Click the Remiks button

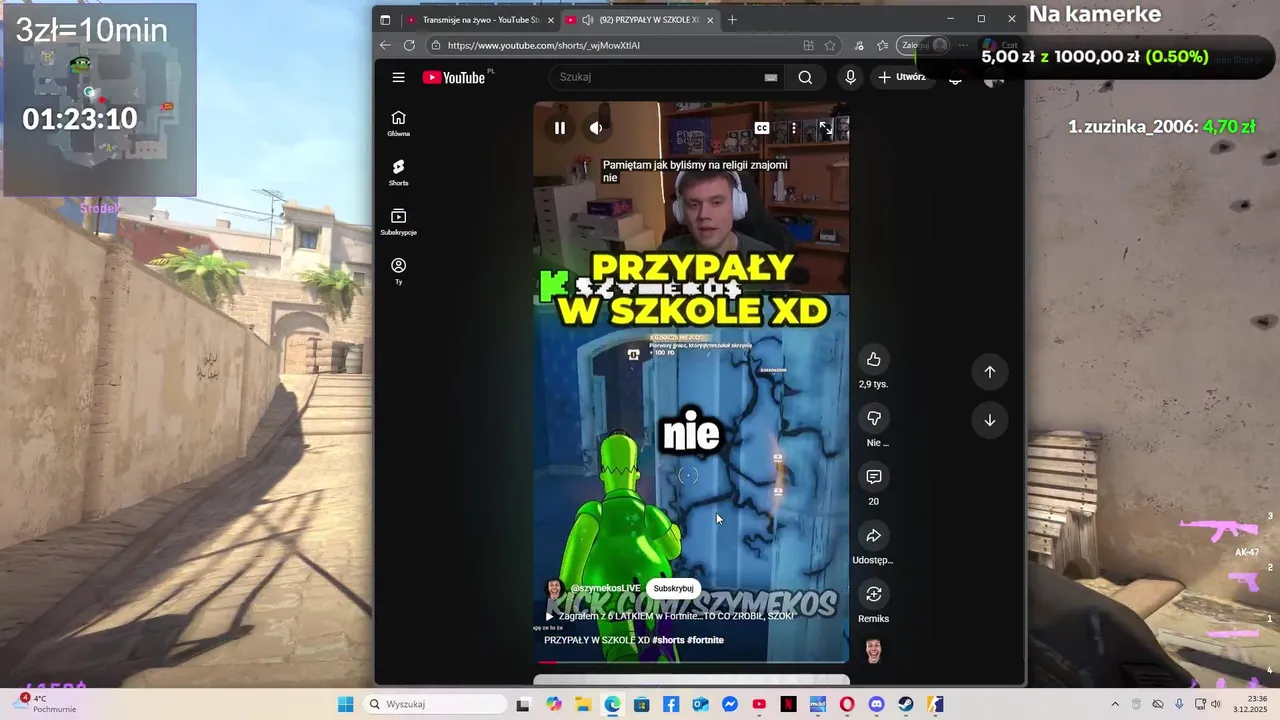pyautogui.click(x=873, y=595)
